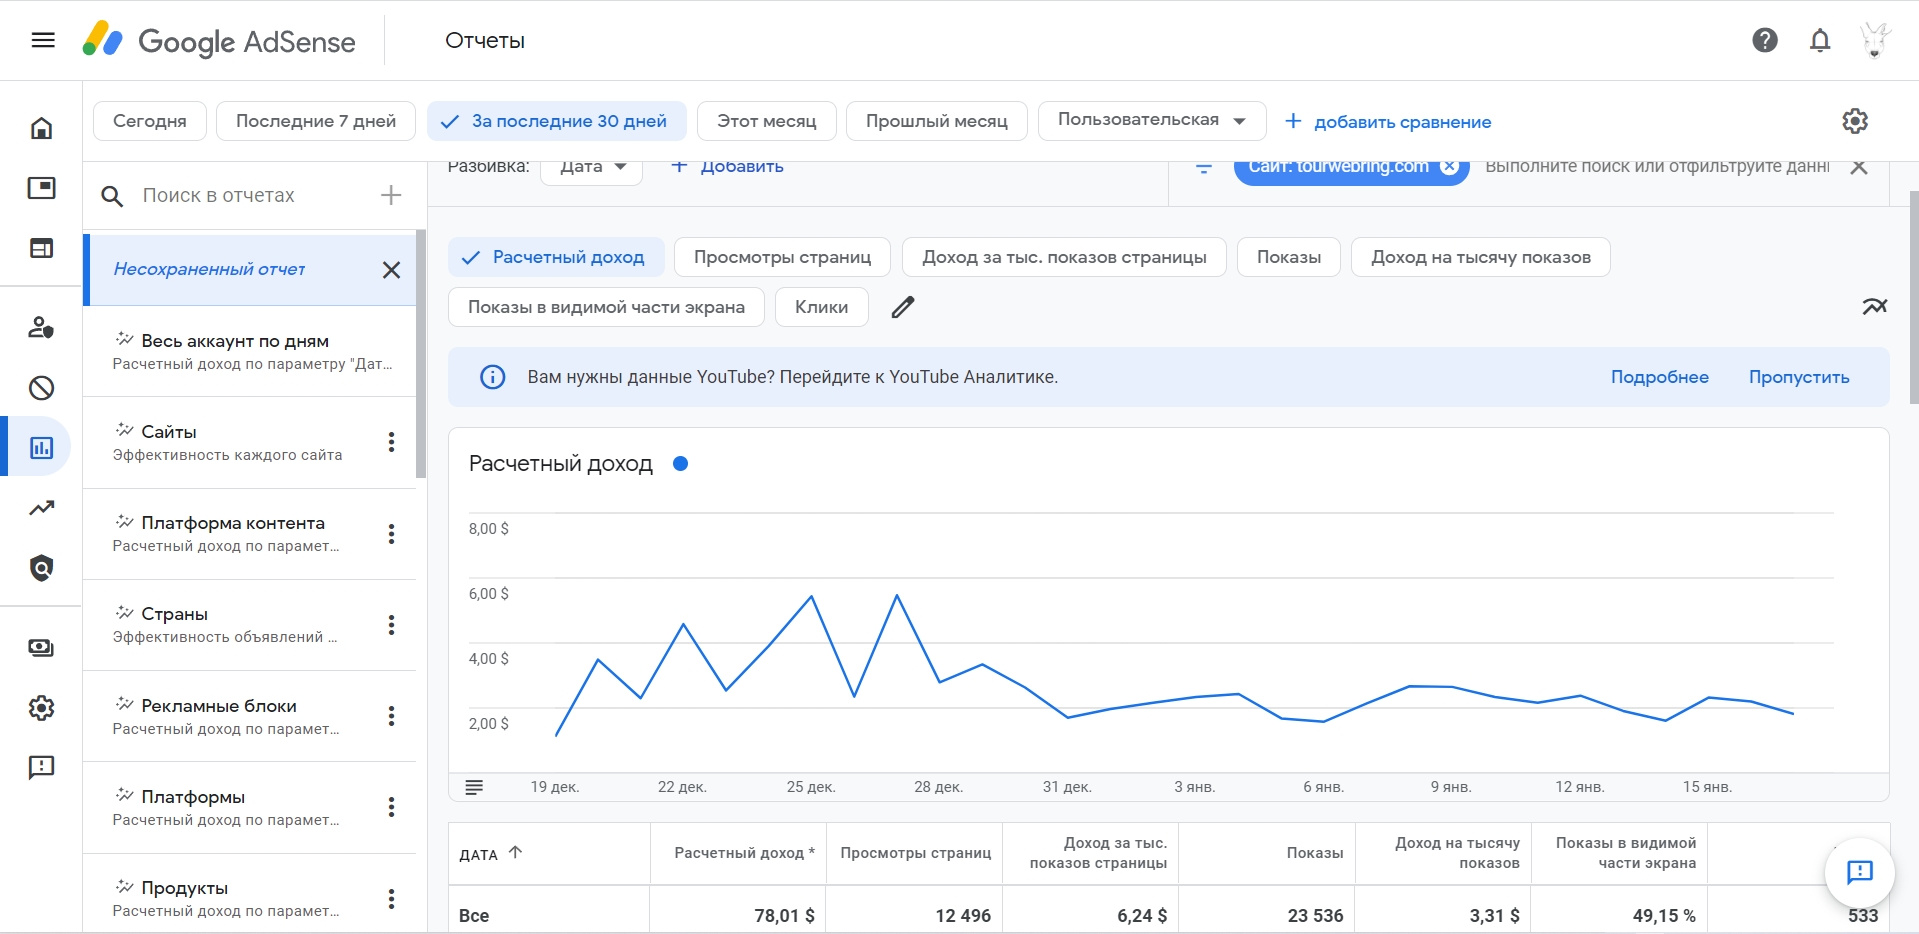1919x934 pixels.
Task: Go to Home in left sidebar
Action: [x=41, y=128]
